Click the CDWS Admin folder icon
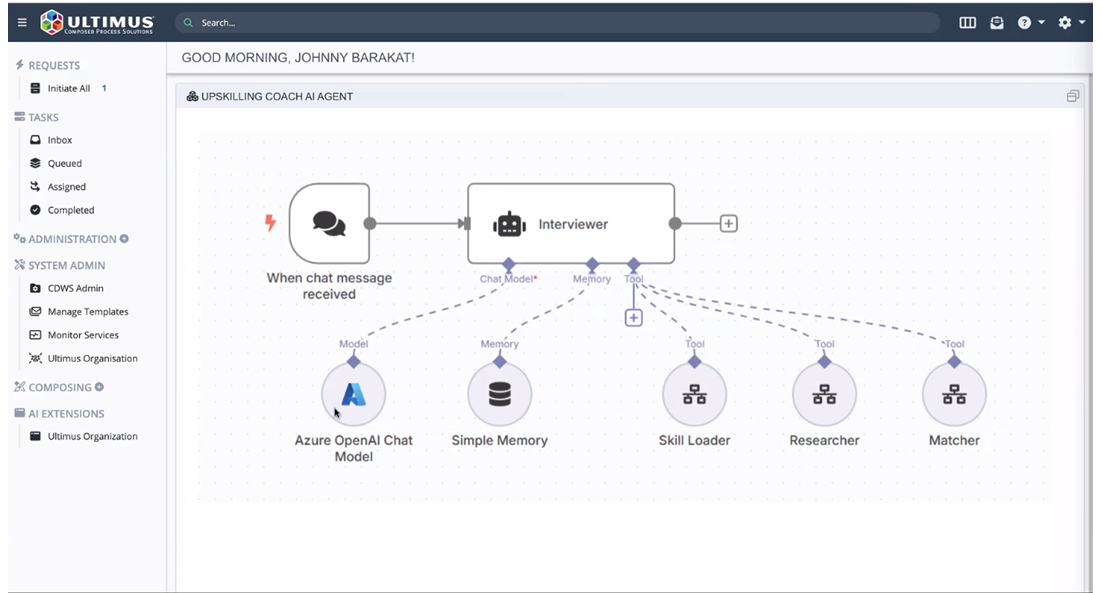1102x593 pixels. pyautogui.click(x=35, y=288)
